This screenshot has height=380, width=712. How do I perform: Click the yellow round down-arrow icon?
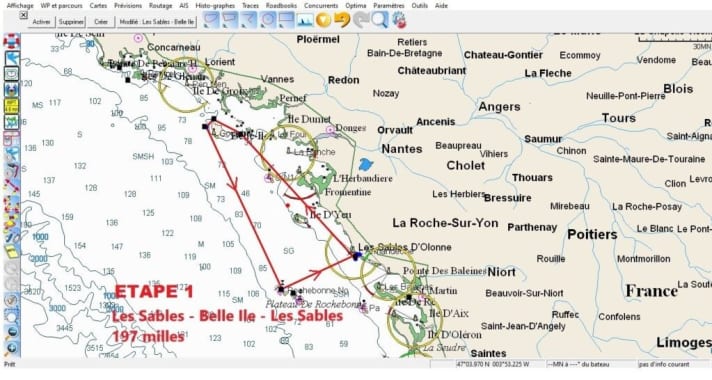coord(323,20)
